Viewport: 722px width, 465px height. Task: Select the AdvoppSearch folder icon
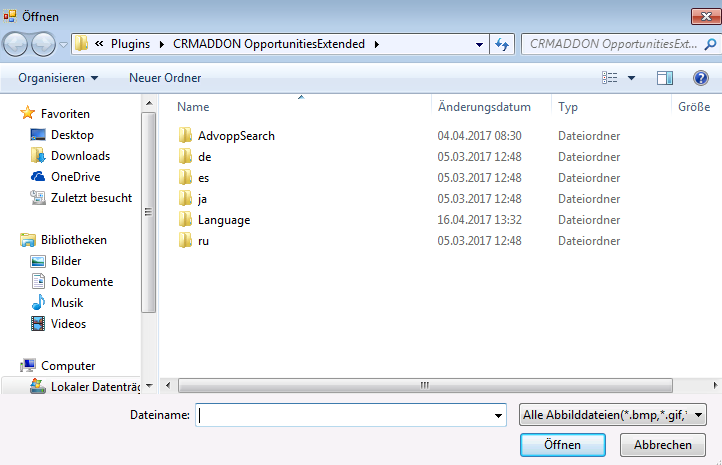tap(185, 135)
